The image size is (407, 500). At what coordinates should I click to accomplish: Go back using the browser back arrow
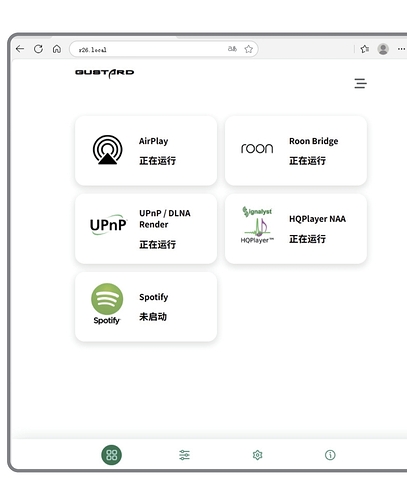(20, 49)
